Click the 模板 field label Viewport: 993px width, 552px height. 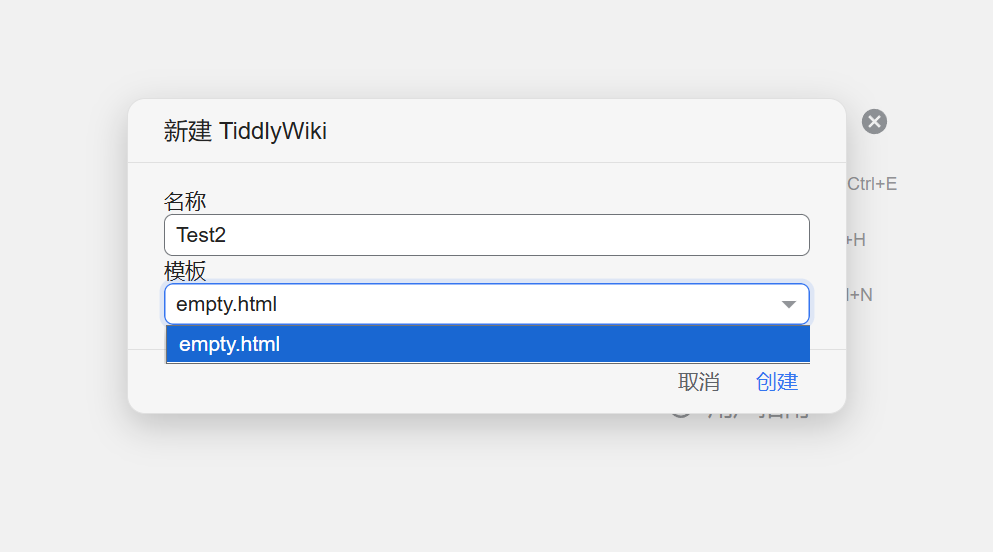coord(185,271)
